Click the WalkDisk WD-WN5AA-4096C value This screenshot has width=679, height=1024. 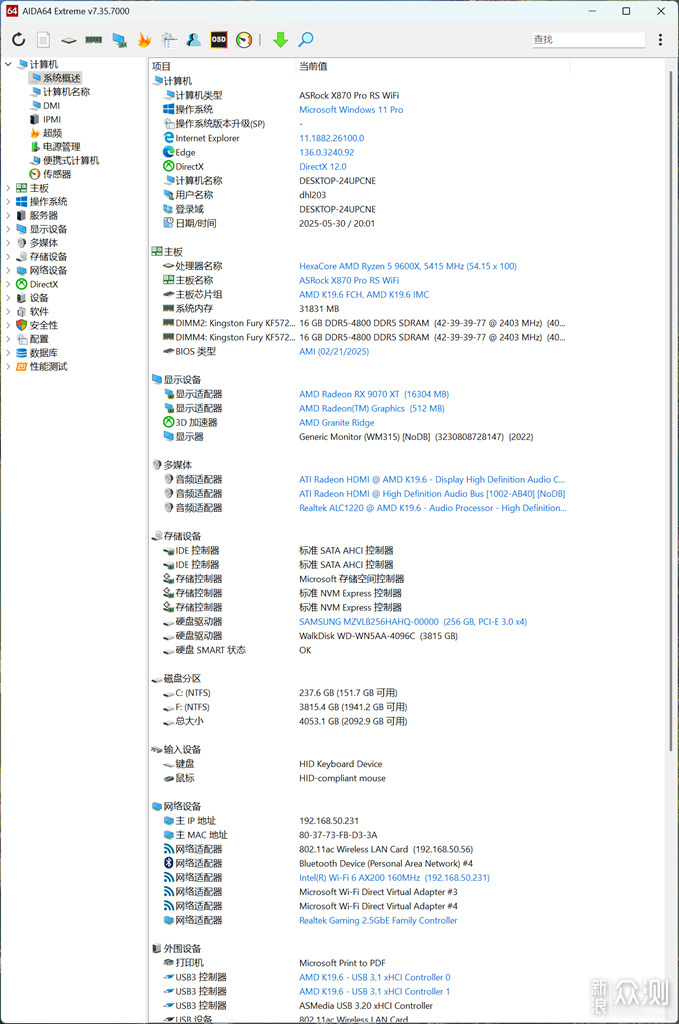(378, 635)
